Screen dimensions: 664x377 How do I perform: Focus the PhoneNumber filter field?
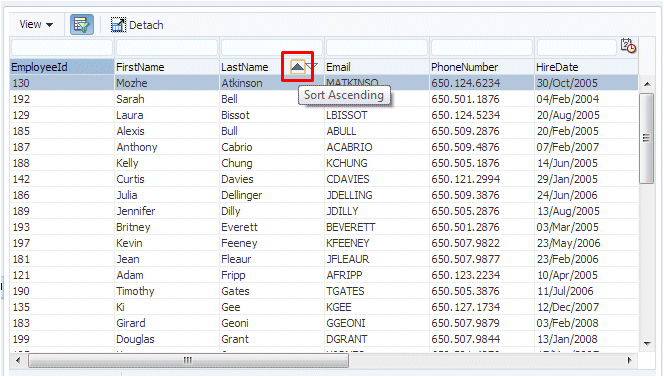[x=482, y=47]
